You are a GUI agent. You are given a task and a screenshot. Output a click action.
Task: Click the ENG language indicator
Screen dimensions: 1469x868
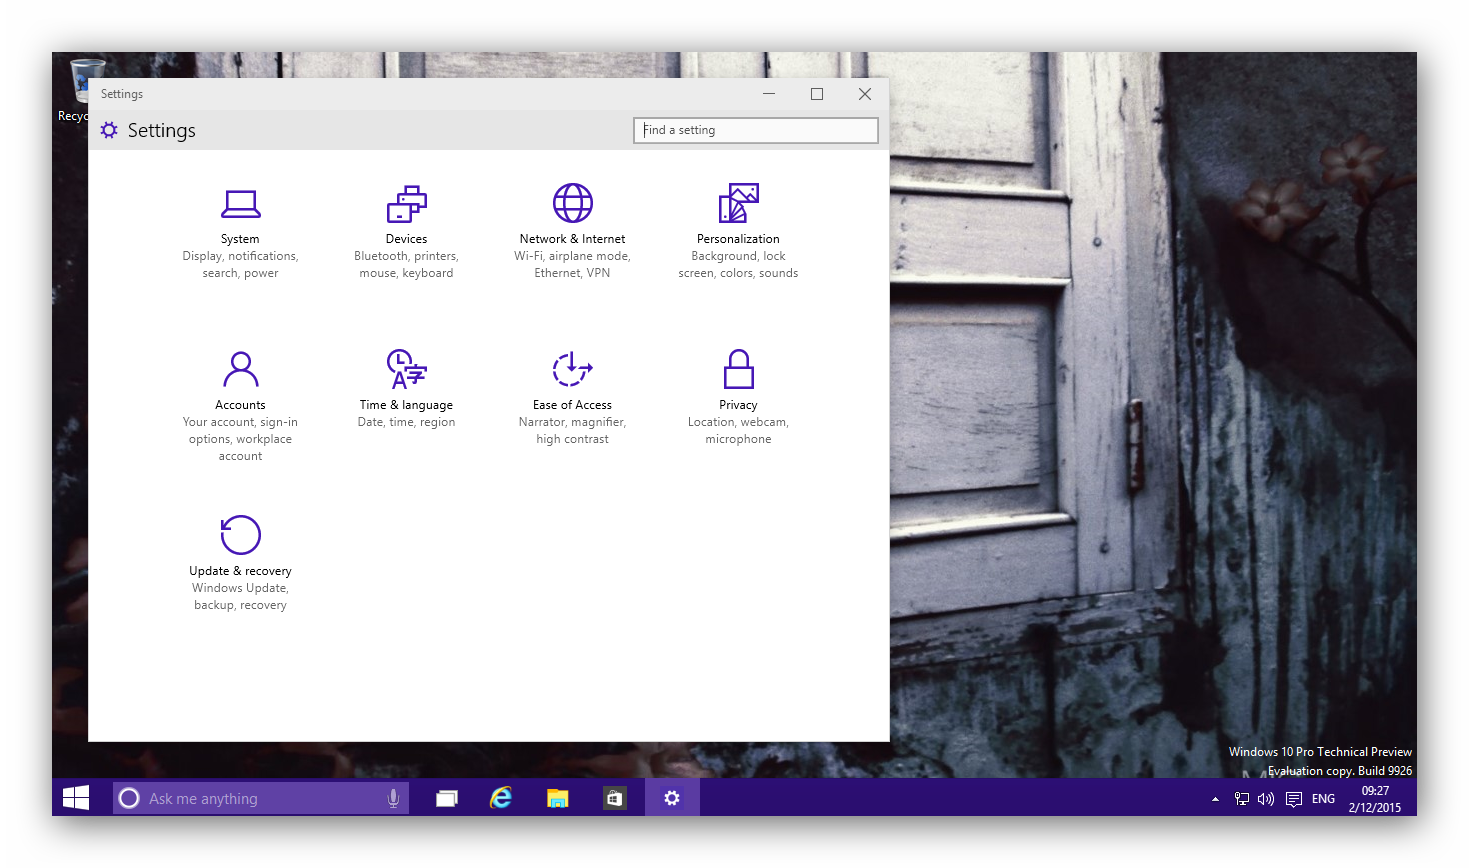point(1323,799)
